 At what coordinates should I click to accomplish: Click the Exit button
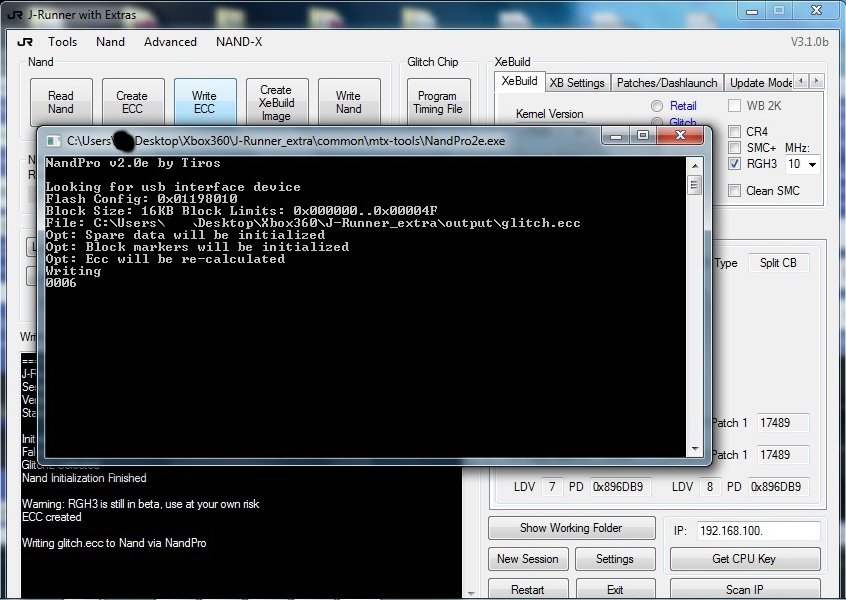pos(615,589)
